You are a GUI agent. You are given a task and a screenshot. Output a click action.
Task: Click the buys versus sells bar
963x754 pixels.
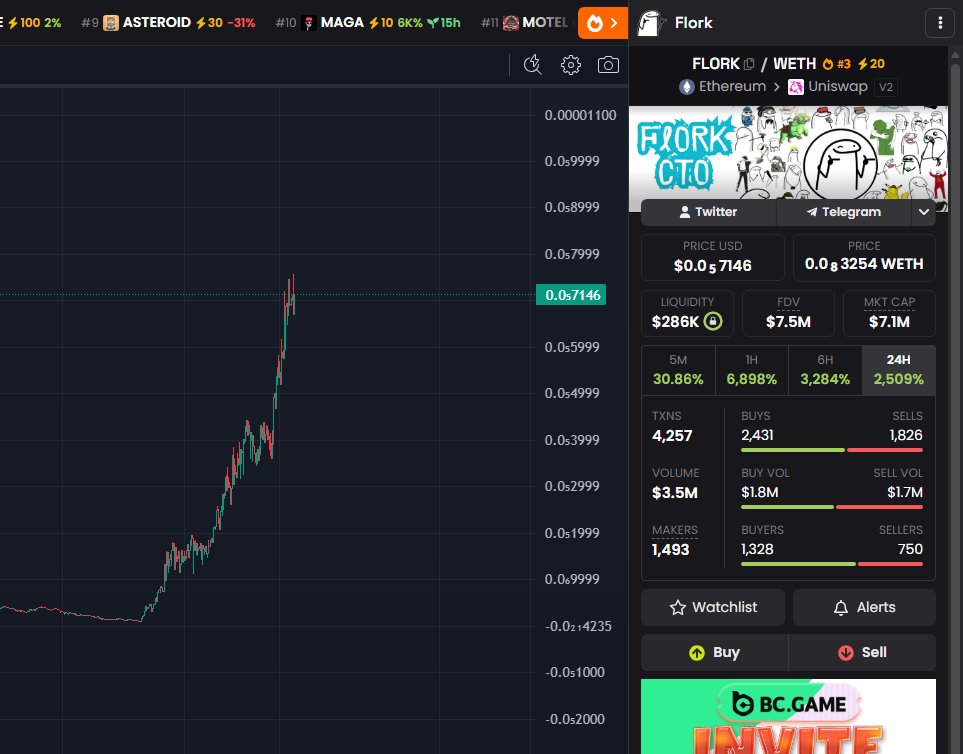click(x=832, y=450)
